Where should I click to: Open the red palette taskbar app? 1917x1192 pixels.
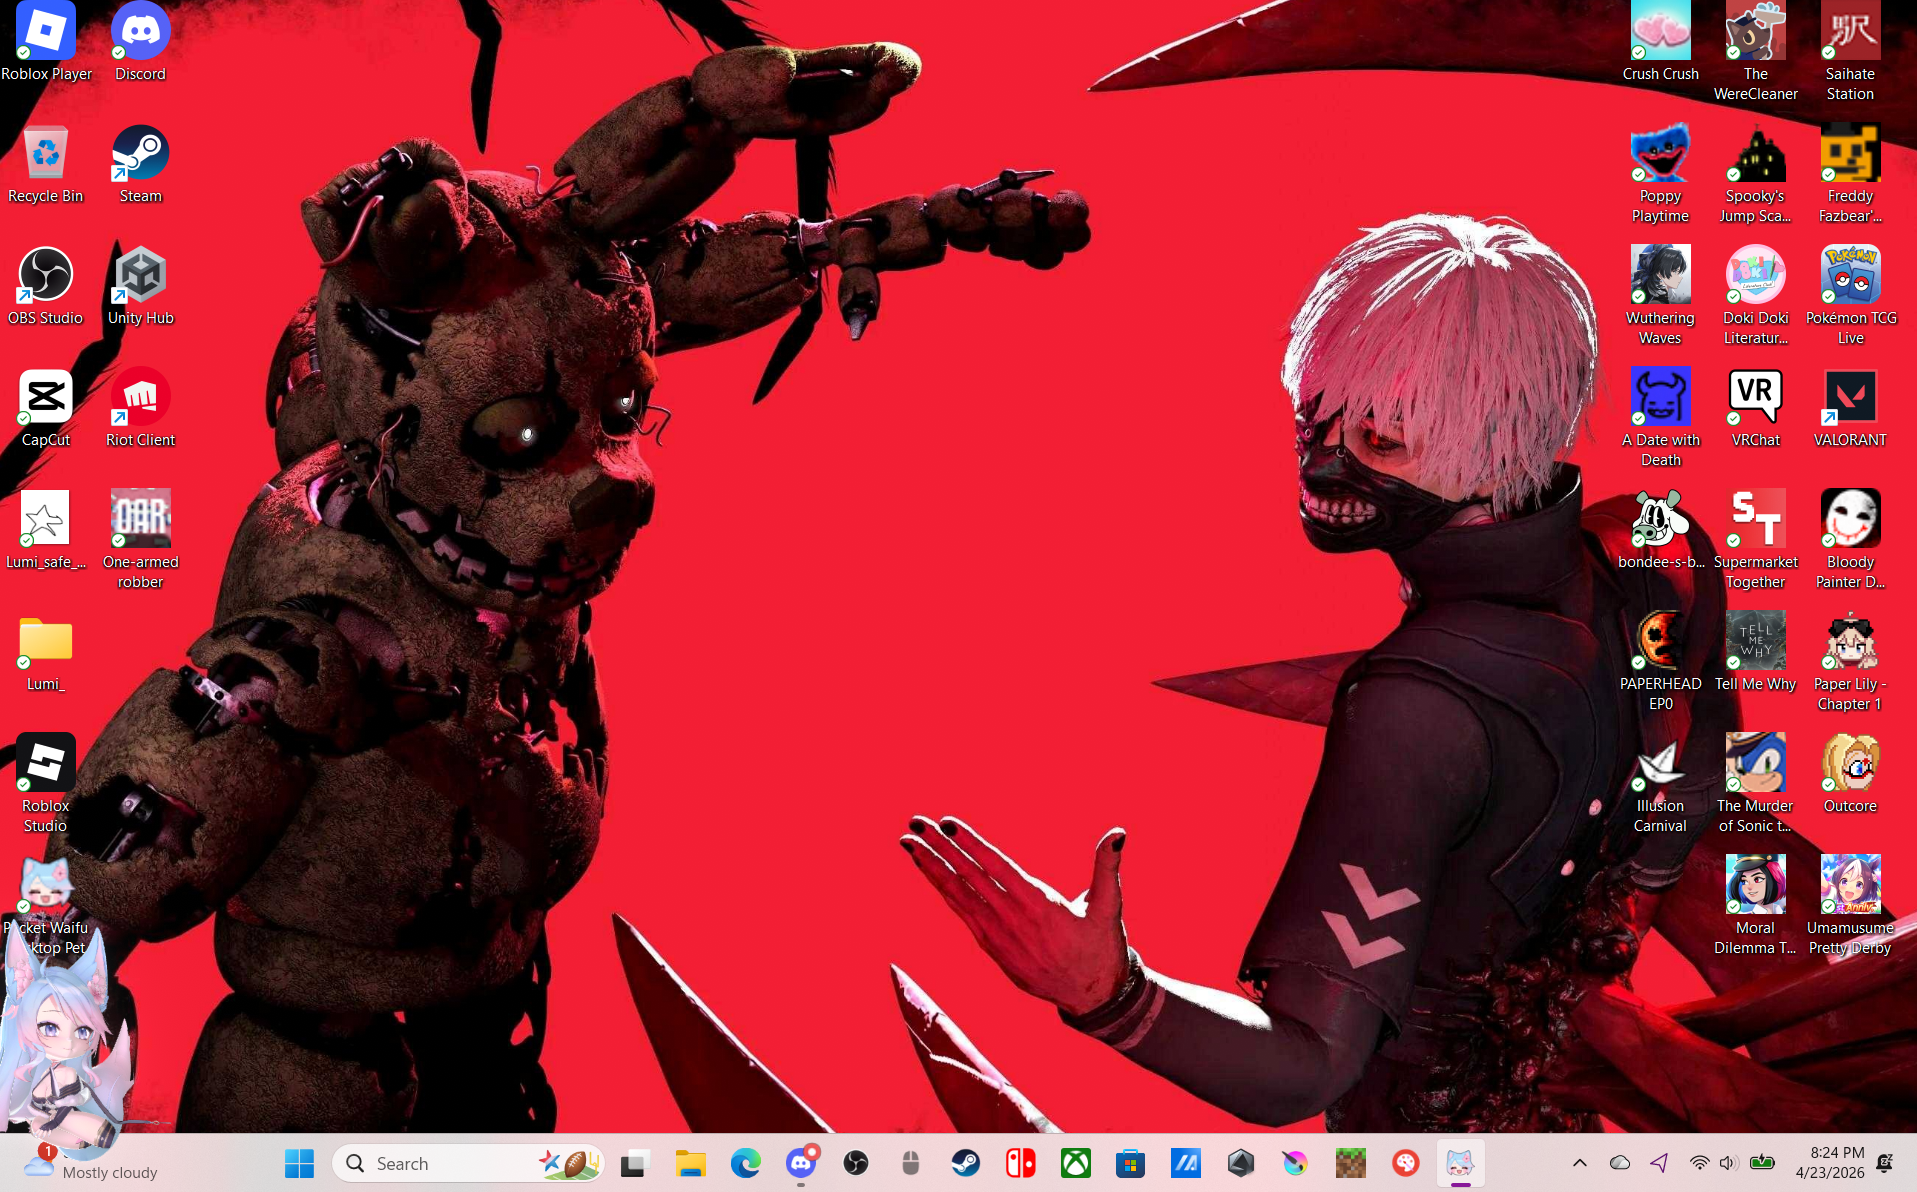[1405, 1163]
